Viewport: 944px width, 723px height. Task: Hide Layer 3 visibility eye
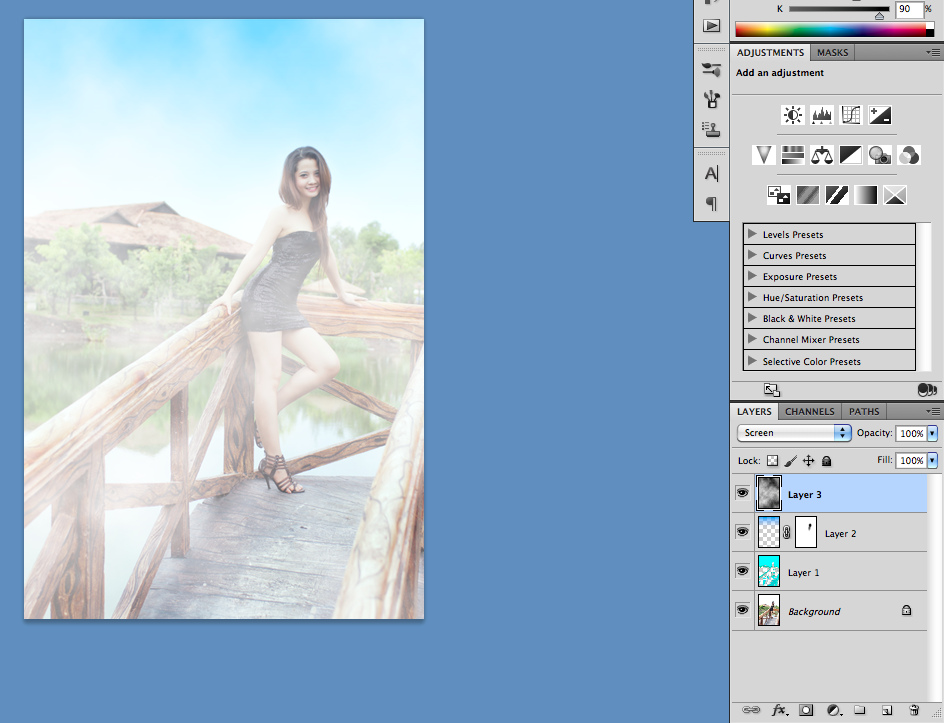coord(742,494)
